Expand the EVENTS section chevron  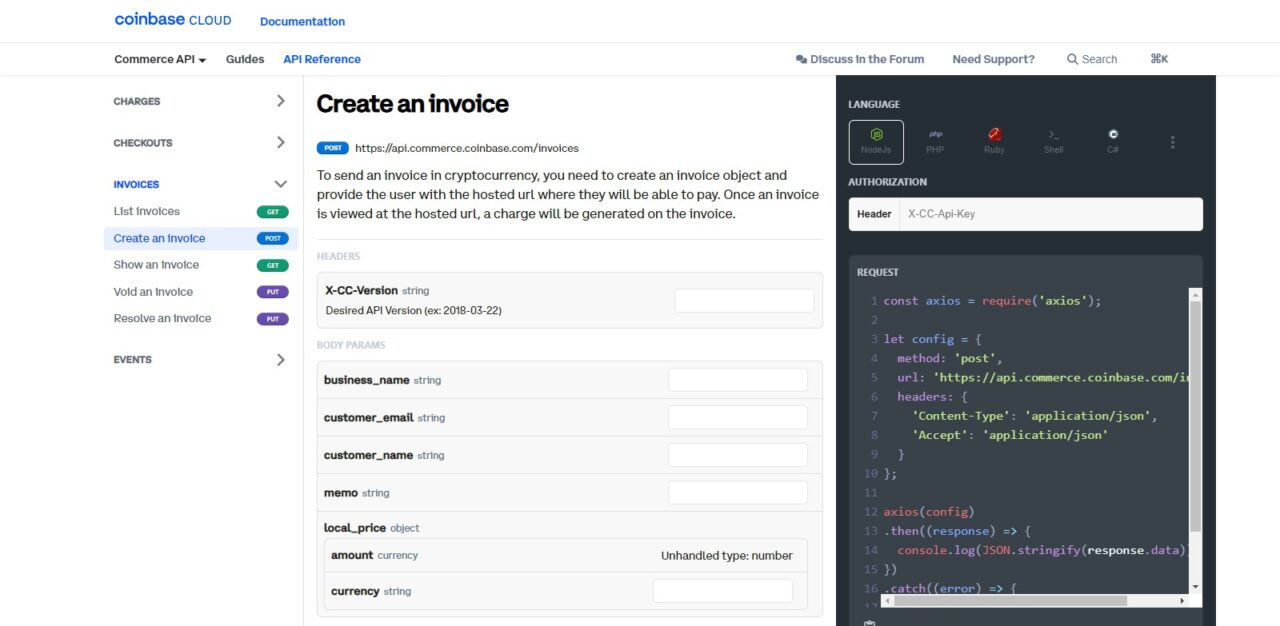coord(280,360)
